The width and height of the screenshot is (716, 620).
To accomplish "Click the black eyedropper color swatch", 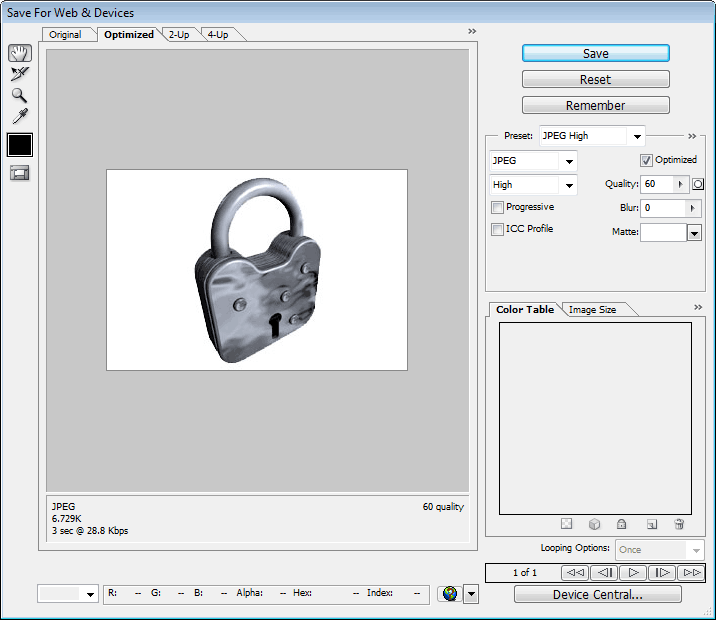I will click(20, 145).
